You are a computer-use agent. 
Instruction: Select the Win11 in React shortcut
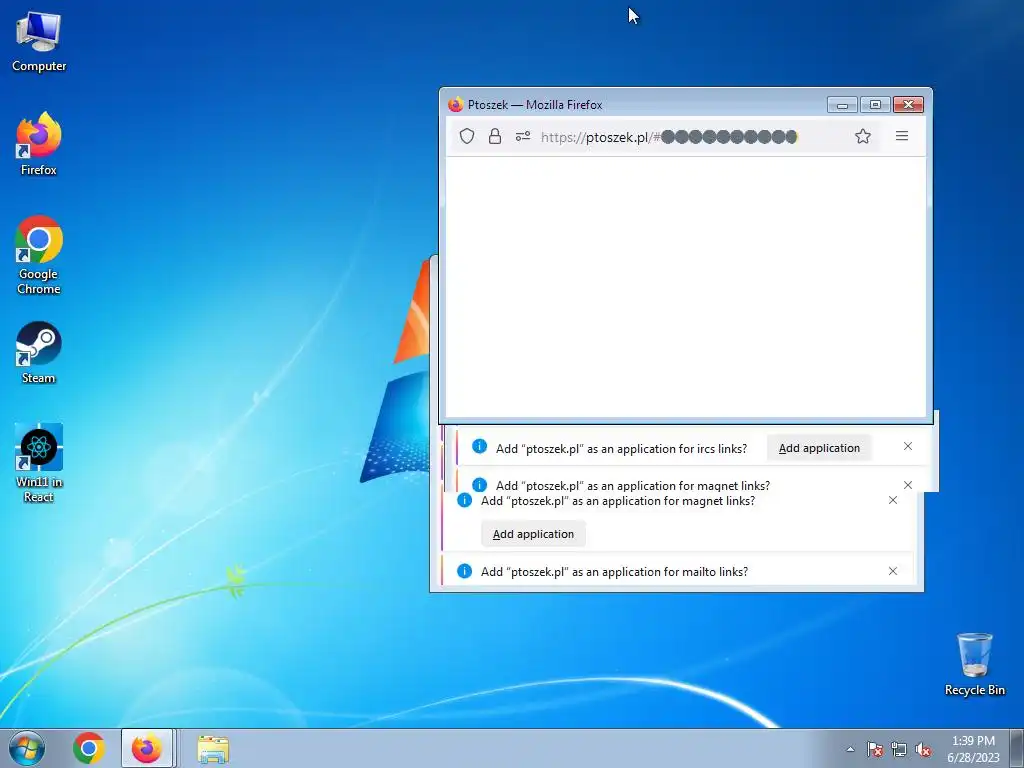(39, 462)
